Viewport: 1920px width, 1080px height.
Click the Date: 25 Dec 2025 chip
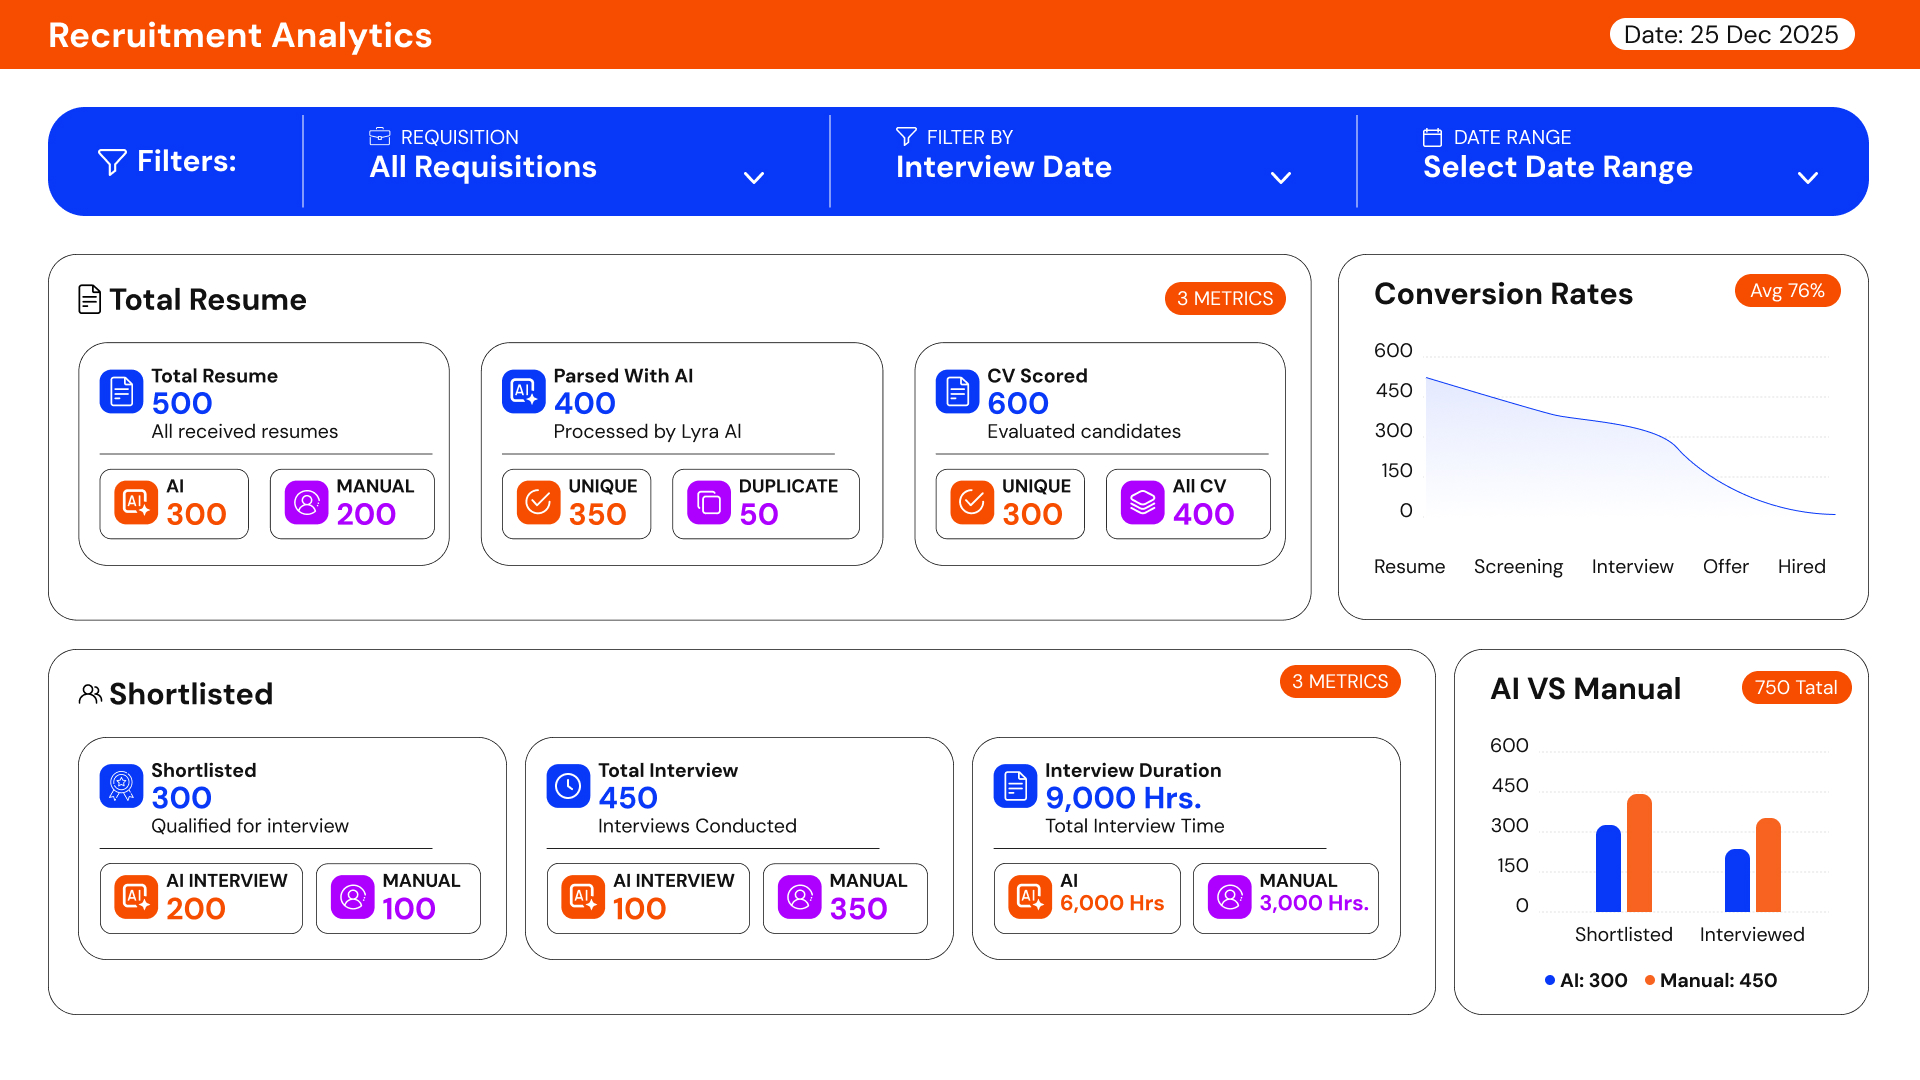(1732, 33)
